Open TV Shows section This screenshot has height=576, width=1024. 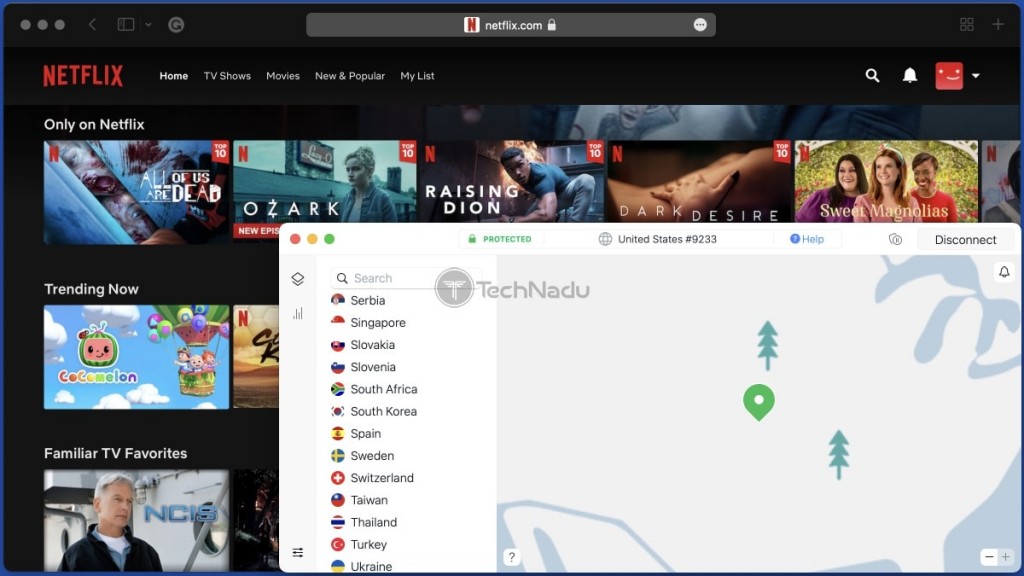coord(227,76)
